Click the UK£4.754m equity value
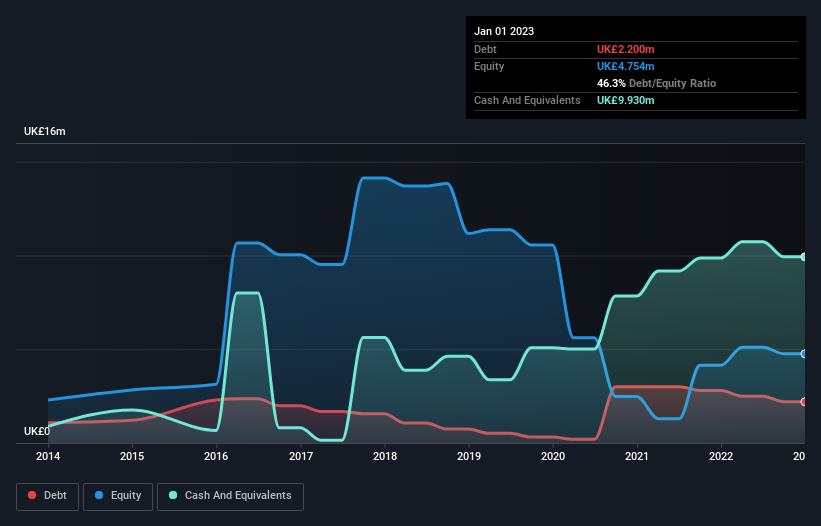Viewport: 821px width, 526px height. pyautogui.click(x=626, y=66)
